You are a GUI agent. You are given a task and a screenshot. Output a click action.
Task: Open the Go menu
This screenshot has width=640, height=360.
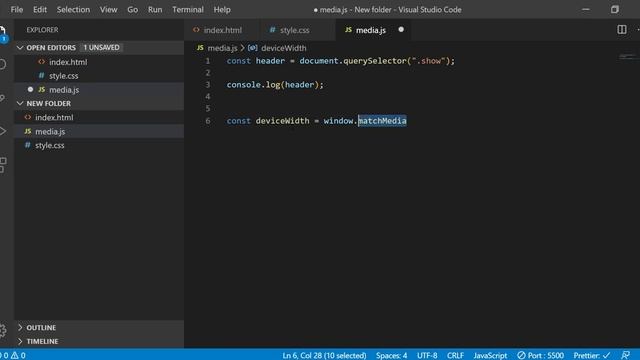click(x=132, y=9)
